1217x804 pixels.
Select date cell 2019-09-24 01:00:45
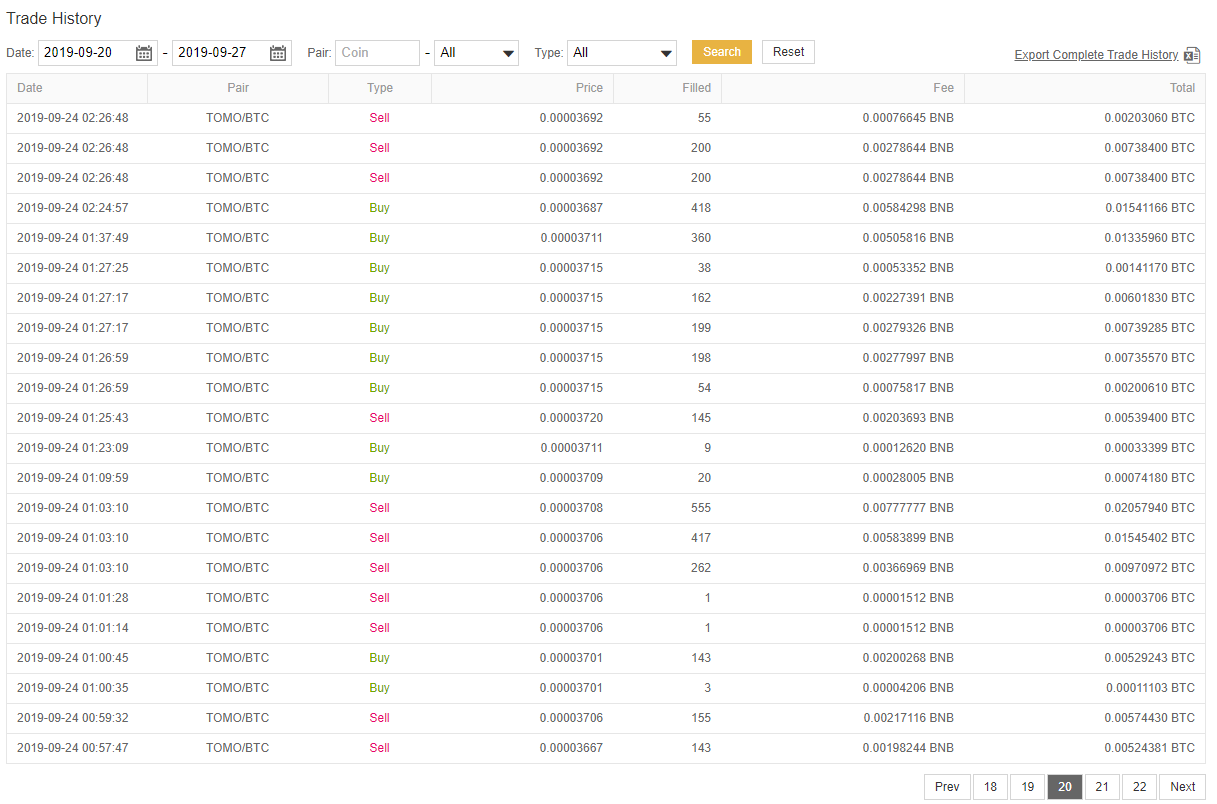coord(73,658)
